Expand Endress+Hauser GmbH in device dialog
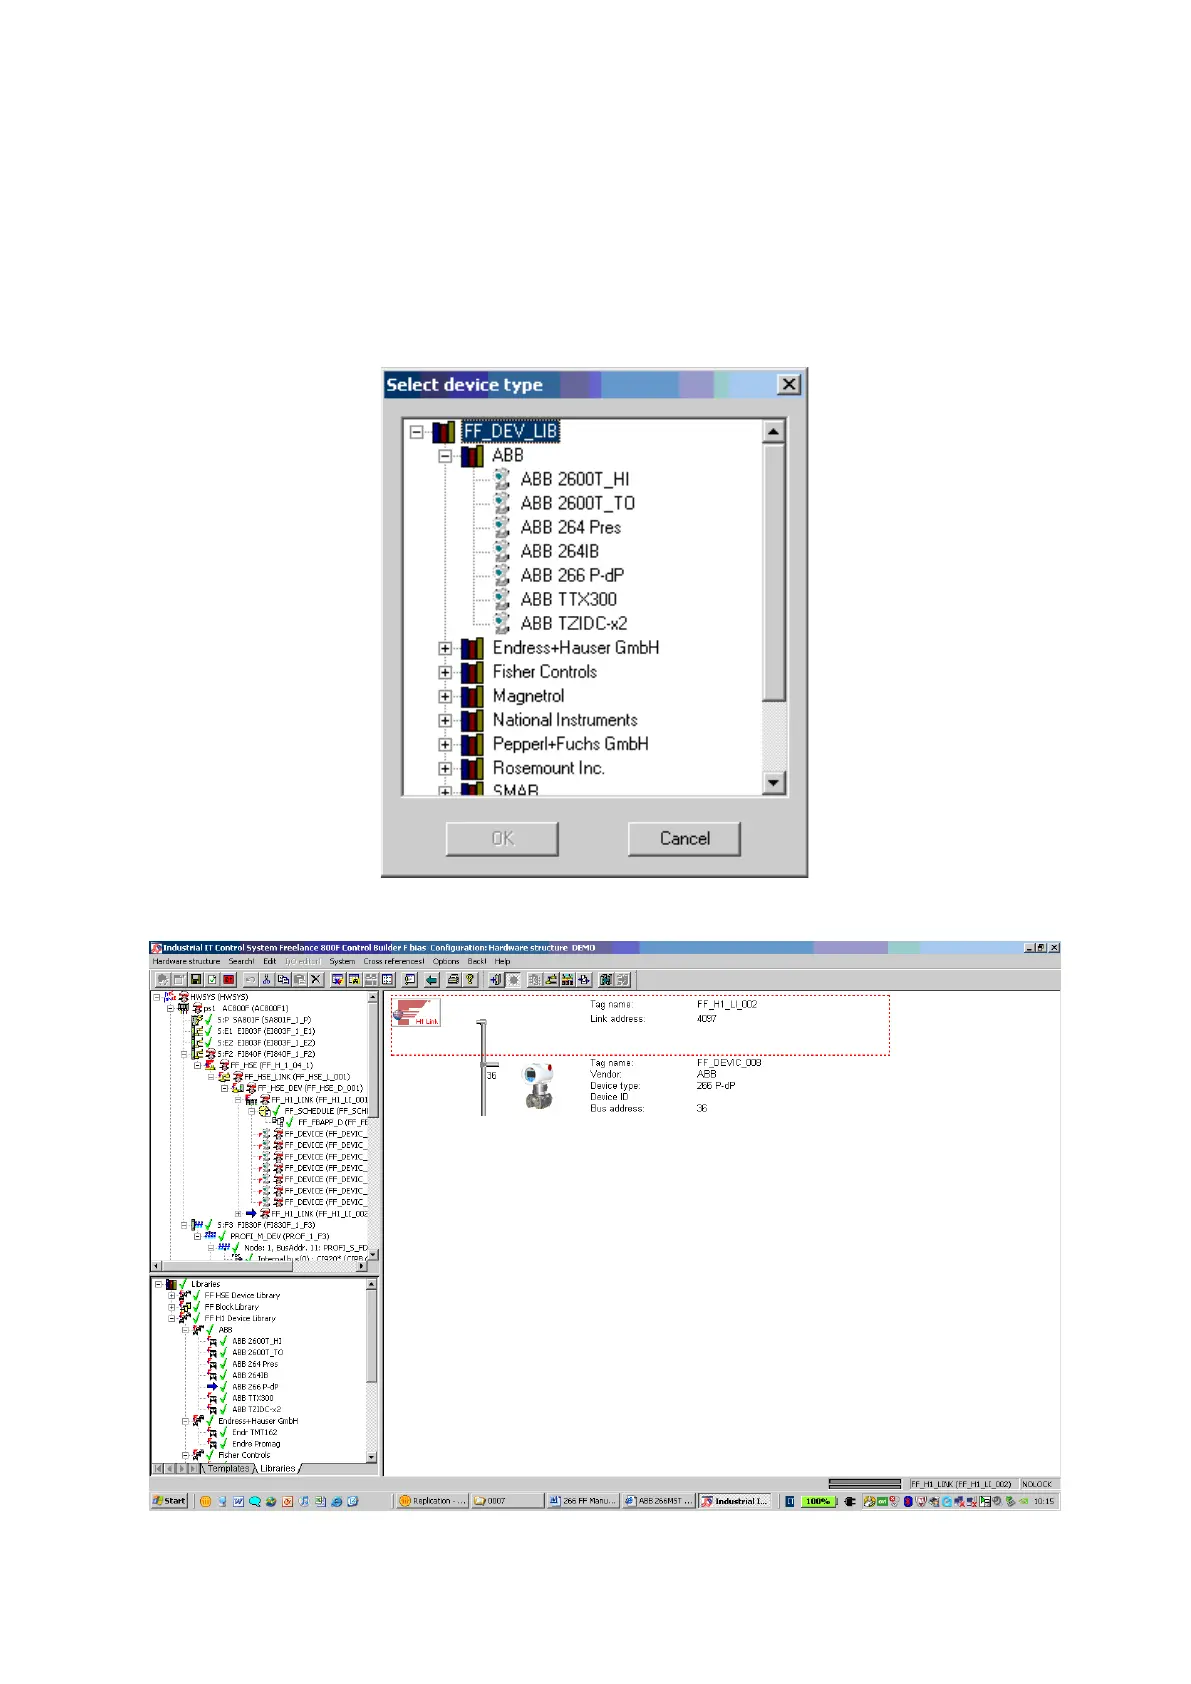This screenshot has width=1191, height=1684. [x=446, y=648]
